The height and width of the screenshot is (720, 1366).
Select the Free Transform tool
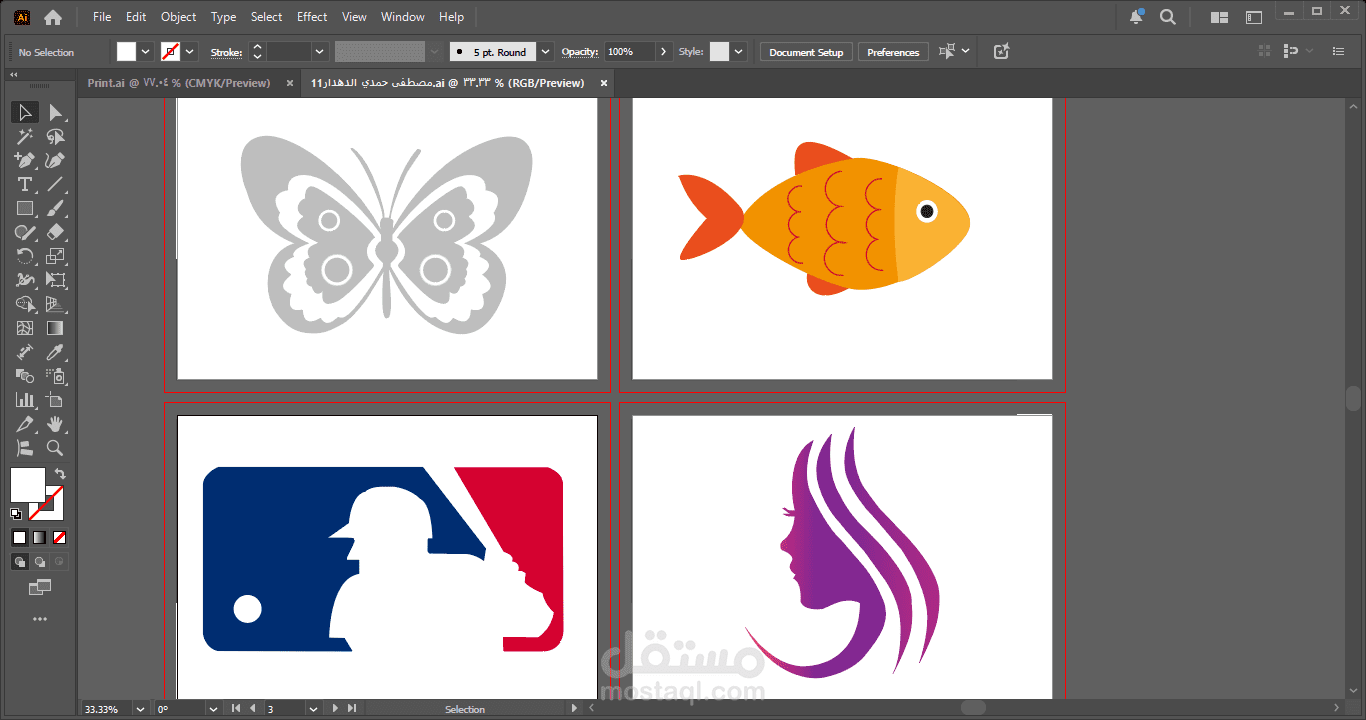[56, 280]
